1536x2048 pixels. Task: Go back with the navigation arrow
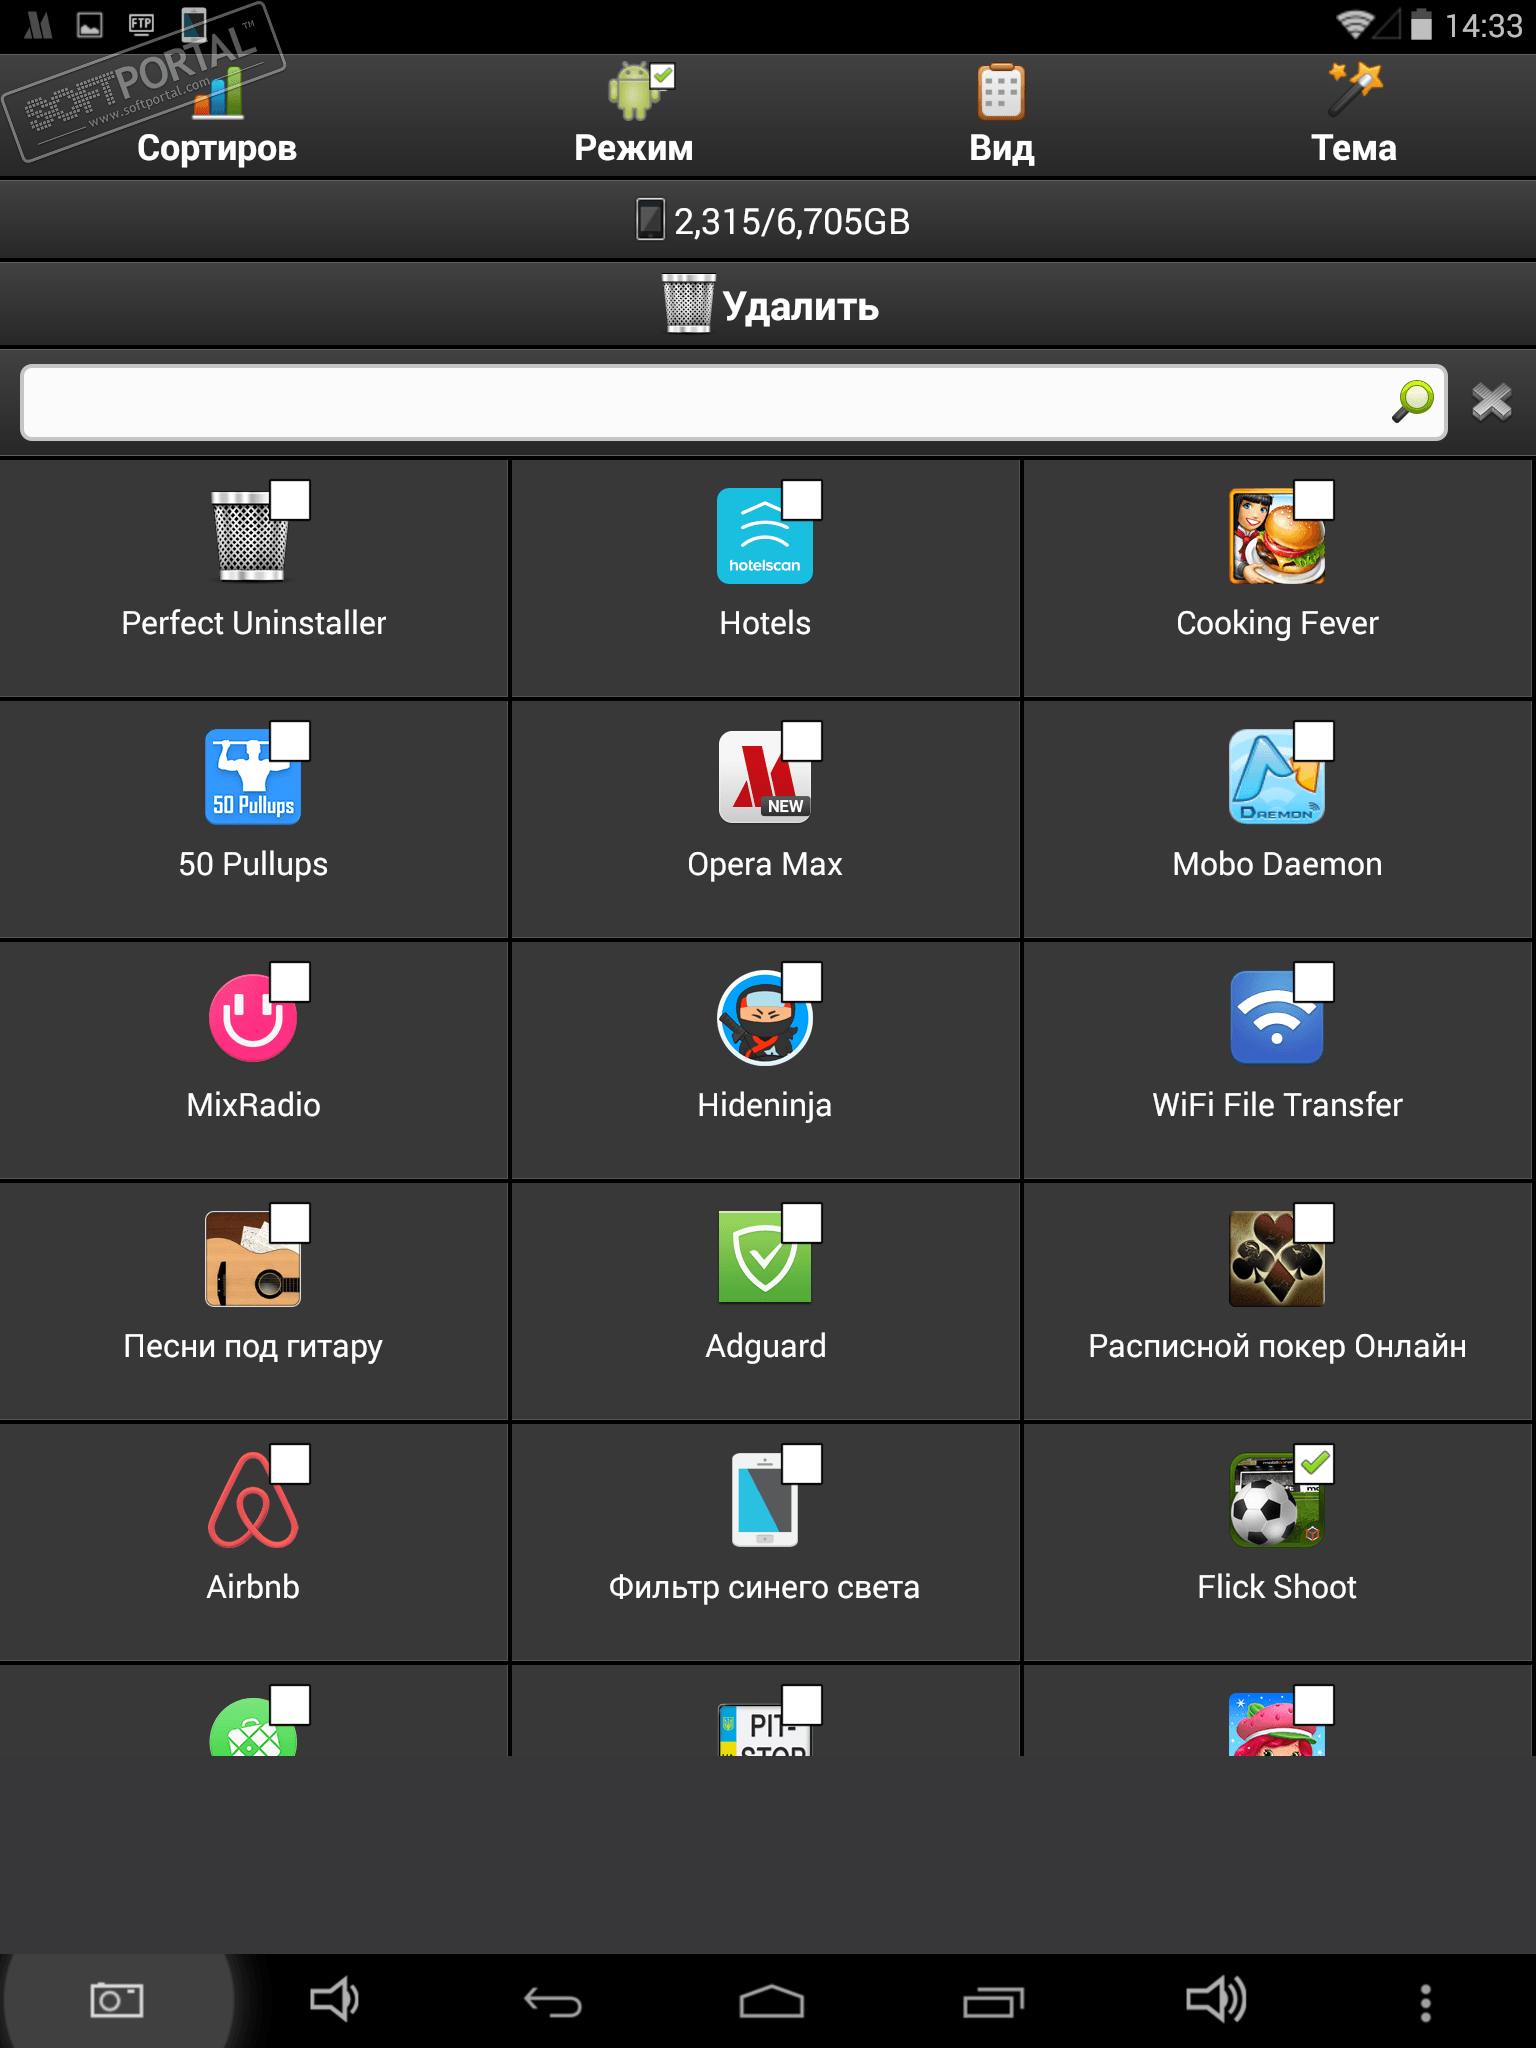(553, 2001)
